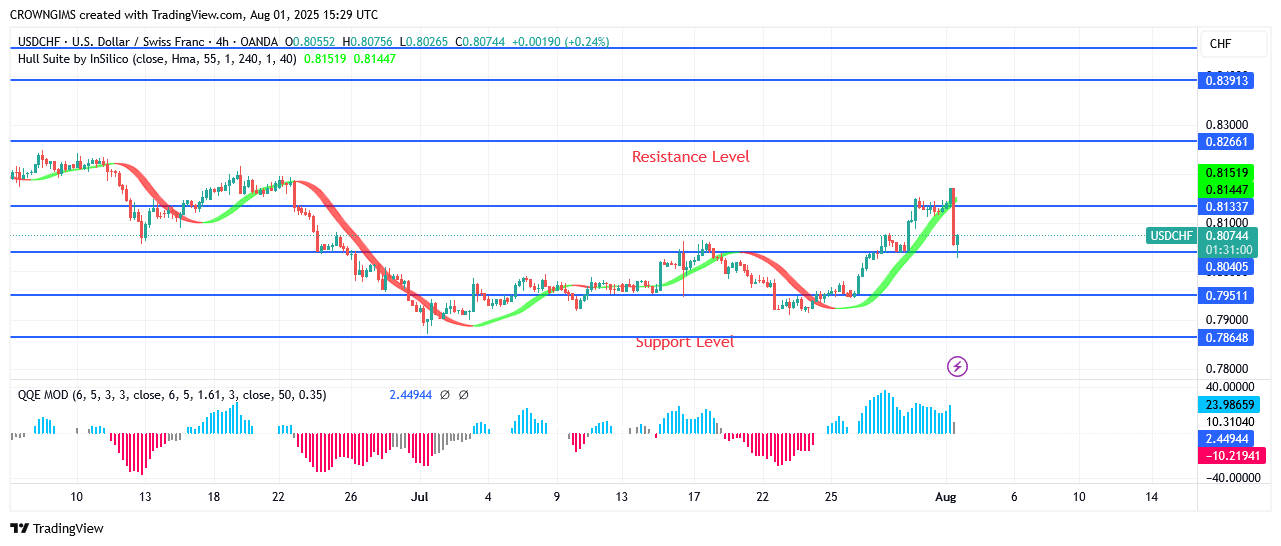Click the blue 2.44944 axis value tag
Screen dimensions: 1281x546
pyautogui.click(x=1227, y=439)
